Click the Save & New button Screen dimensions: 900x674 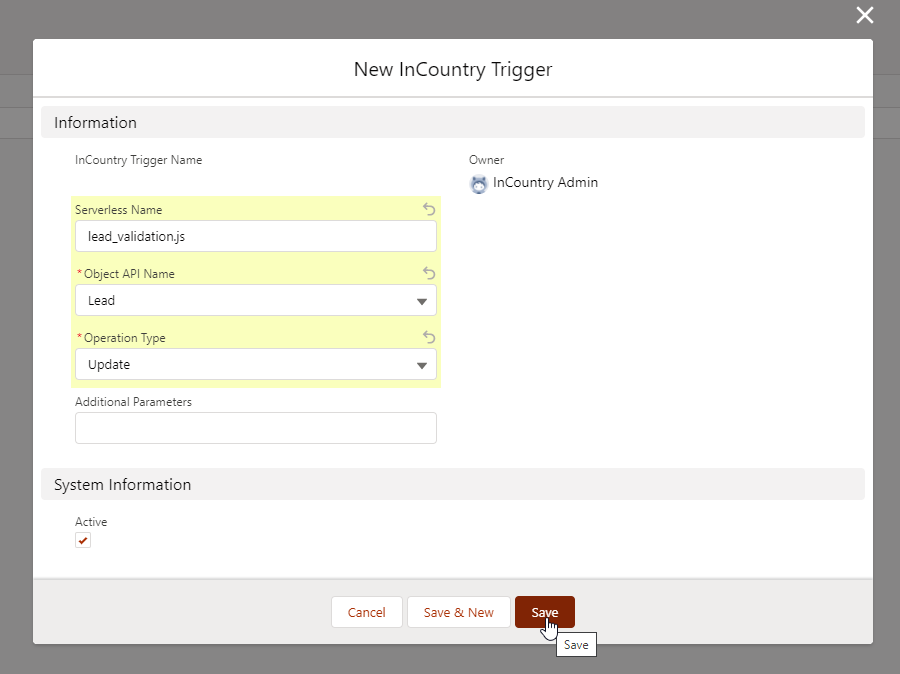coord(458,611)
